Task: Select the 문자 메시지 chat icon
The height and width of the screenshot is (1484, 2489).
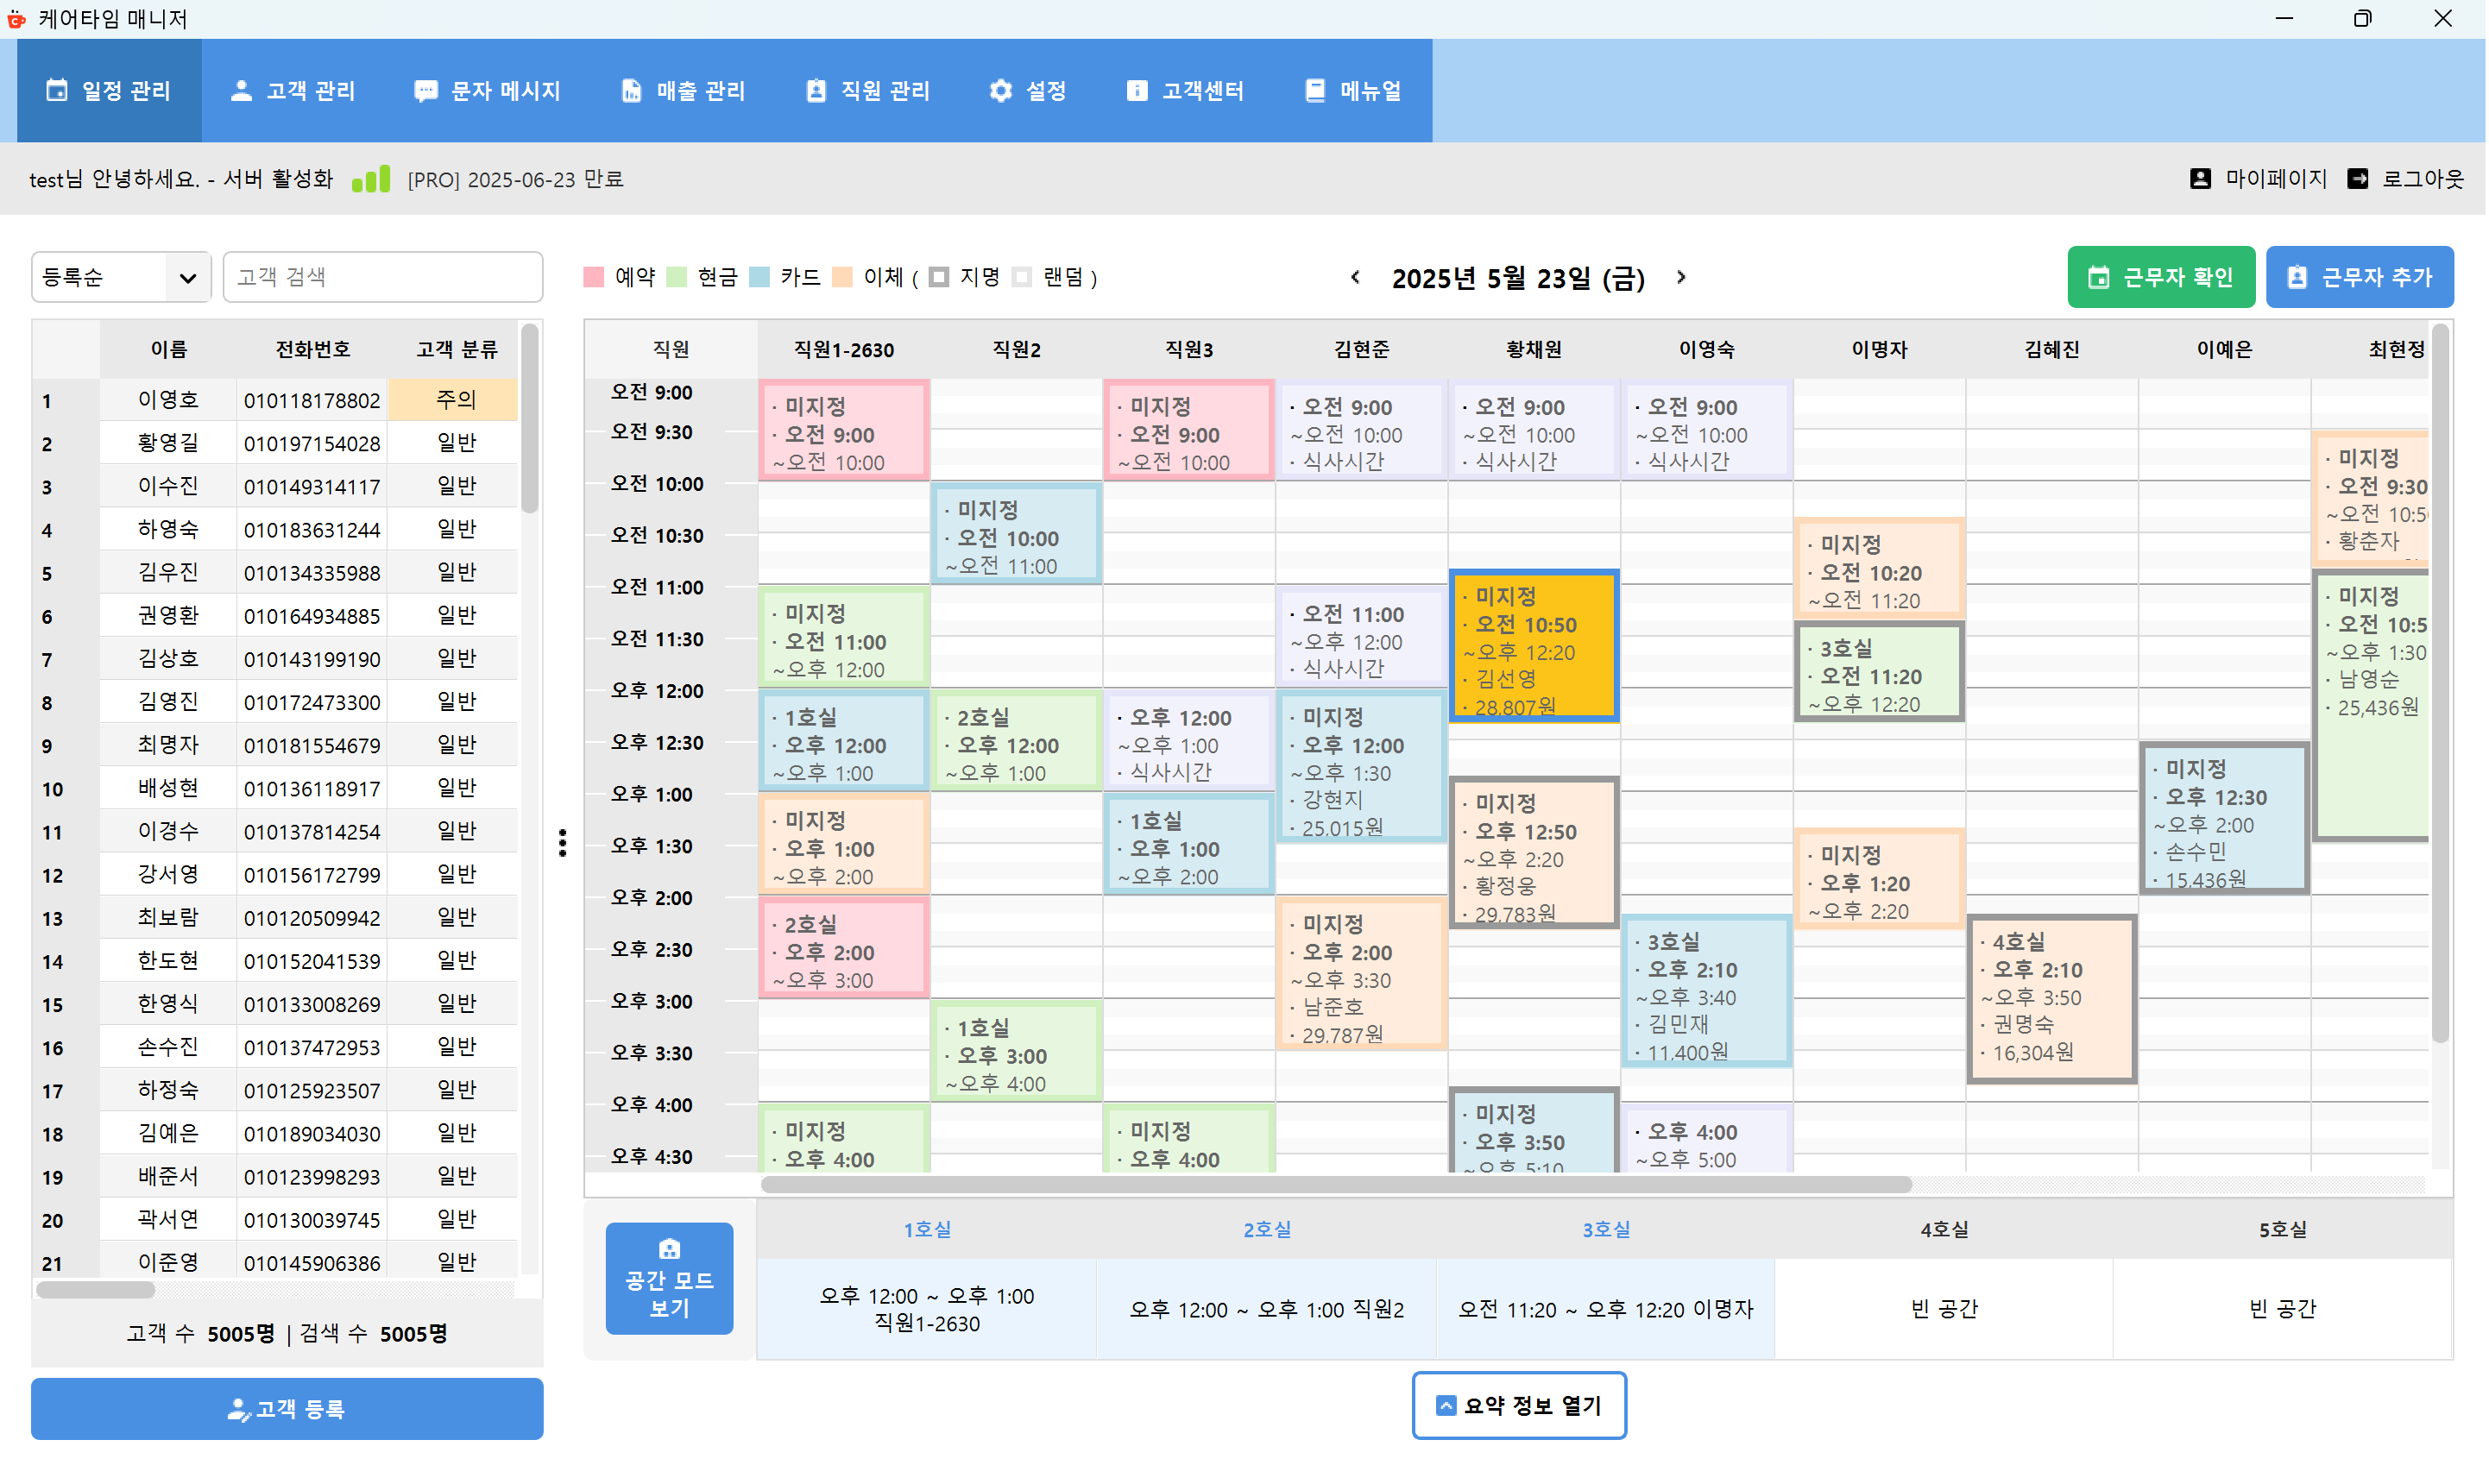Action: click(426, 90)
